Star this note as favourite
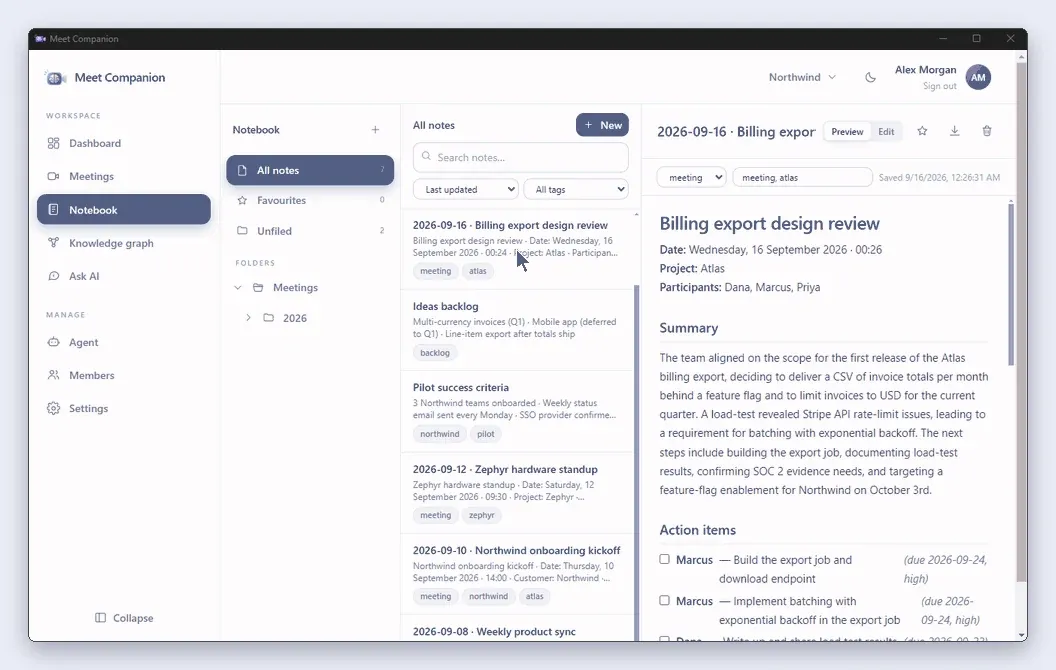The height and width of the screenshot is (670, 1056). (x=922, y=131)
